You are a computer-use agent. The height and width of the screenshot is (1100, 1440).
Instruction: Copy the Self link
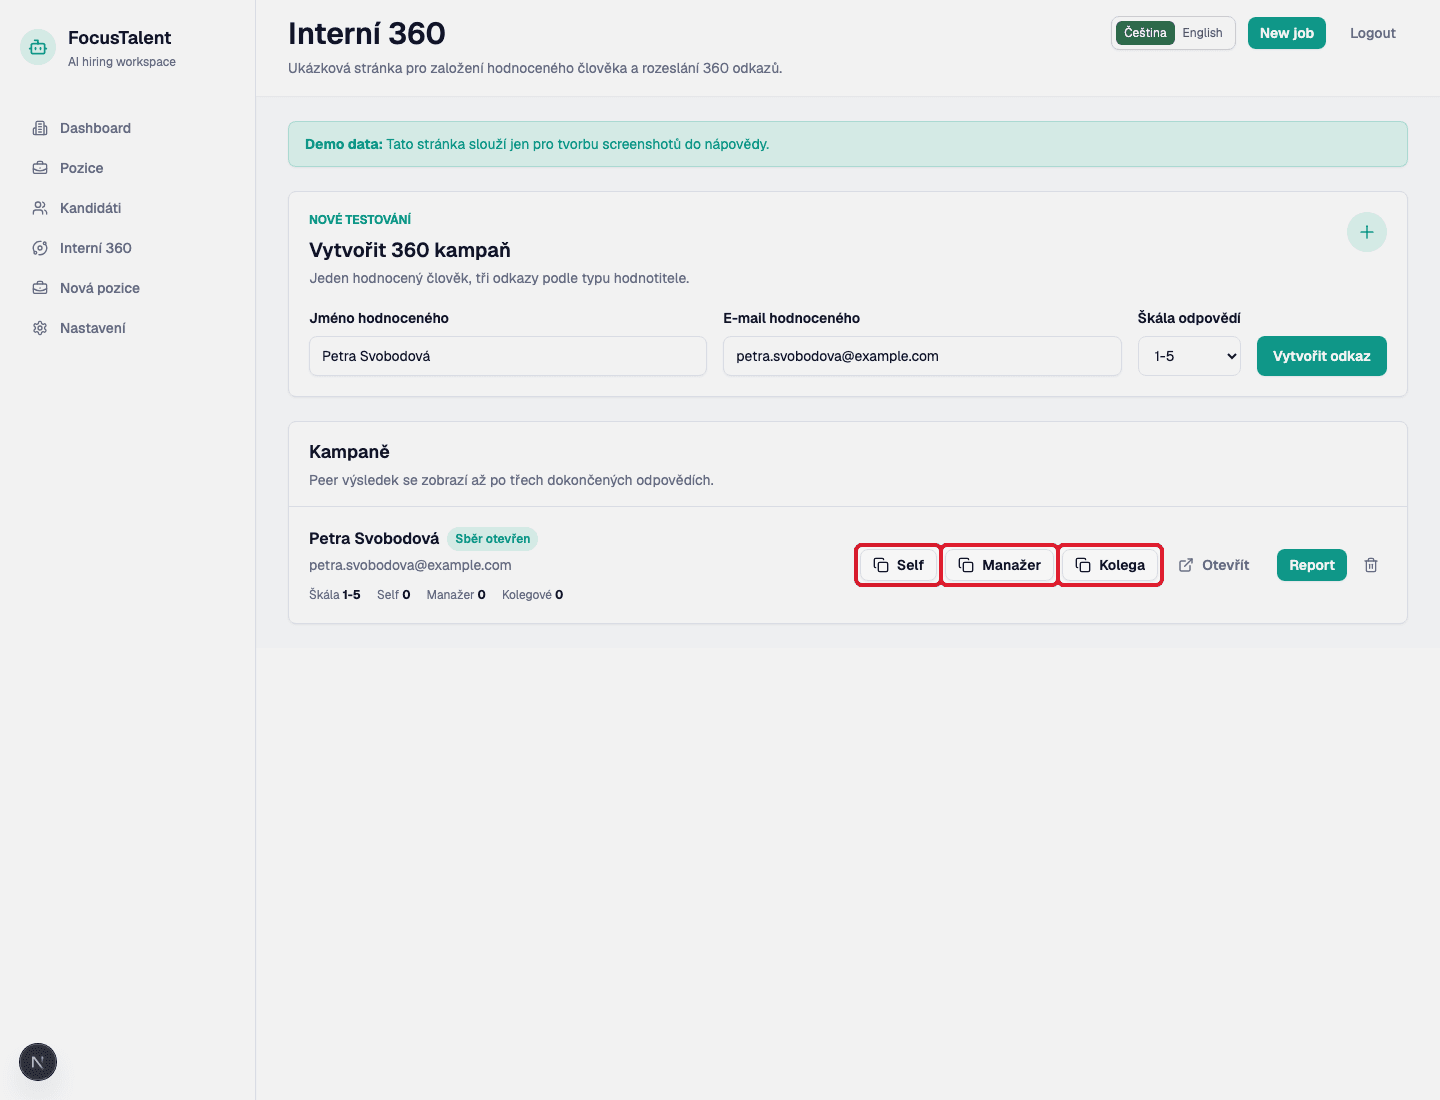[898, 565]
